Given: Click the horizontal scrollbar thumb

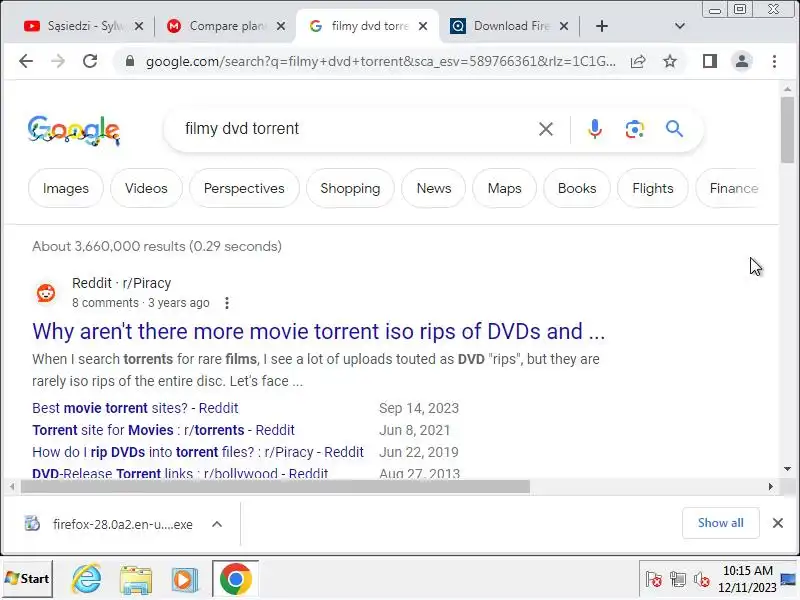Looking at the screenshot, I should (x=276, y=487).
